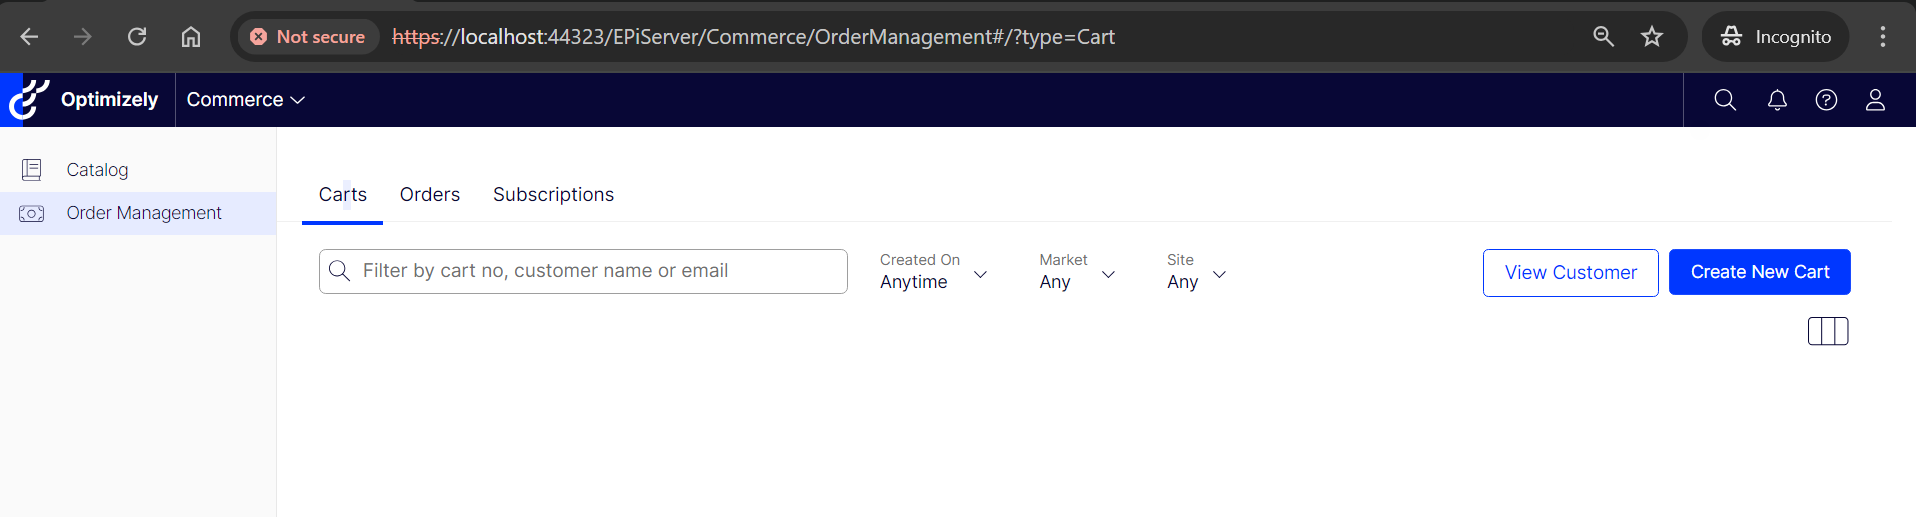Image resolution: width=1916 pixels, height=517 pixels.
Task: Toggle the column layout settings icon
Action: pyautogui.click(x=1828, y=331)
